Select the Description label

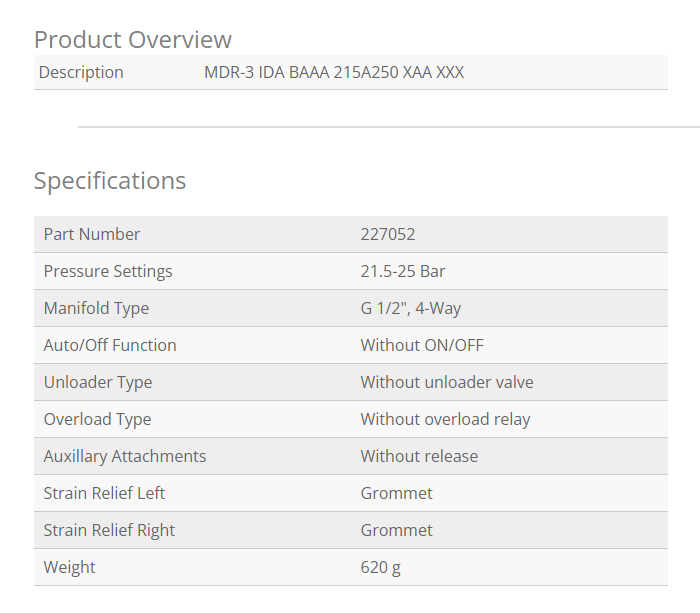click(x=81, y=72)
